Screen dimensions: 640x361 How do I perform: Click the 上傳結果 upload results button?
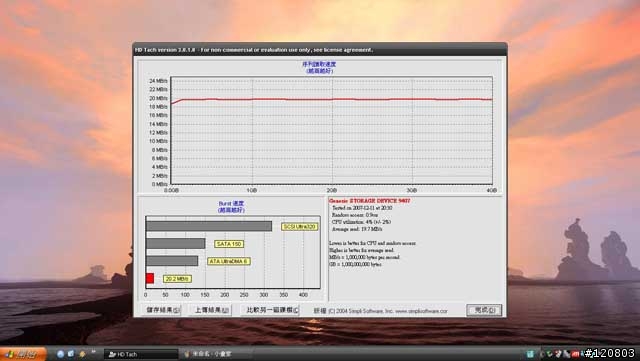[211, 310]
